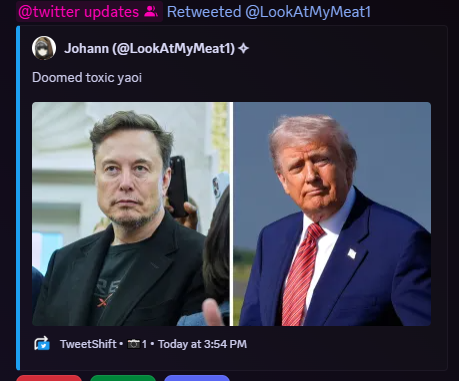459x381 pixels.
Task: Click the "Doomed toxic yaoi" tweet text
Action: click(x=87, y=77)
